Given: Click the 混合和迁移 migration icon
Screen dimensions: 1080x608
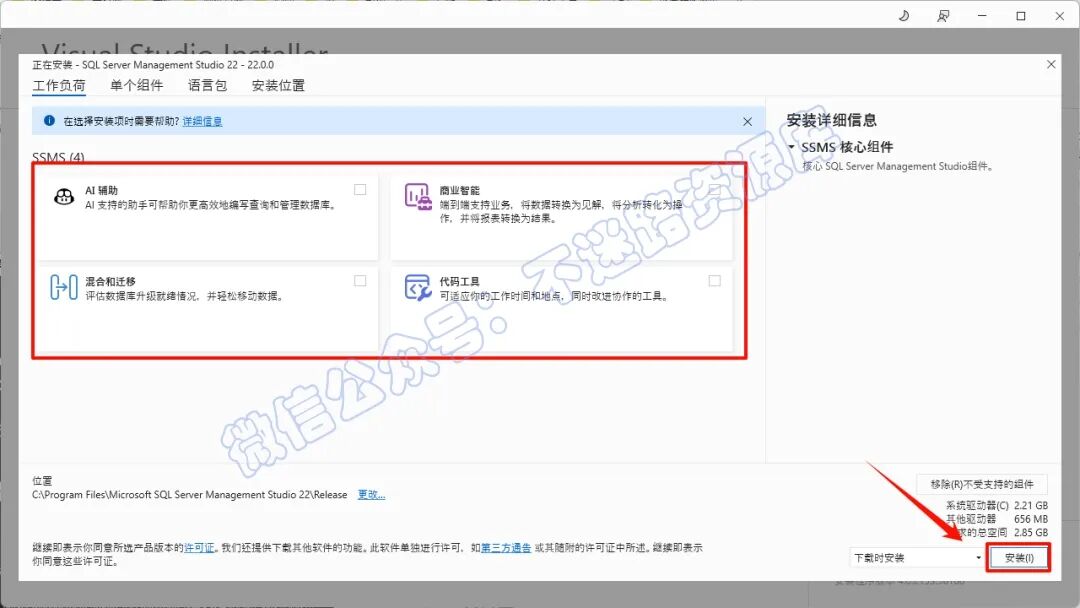Looking at the screenshot, I should coord(63,287).
